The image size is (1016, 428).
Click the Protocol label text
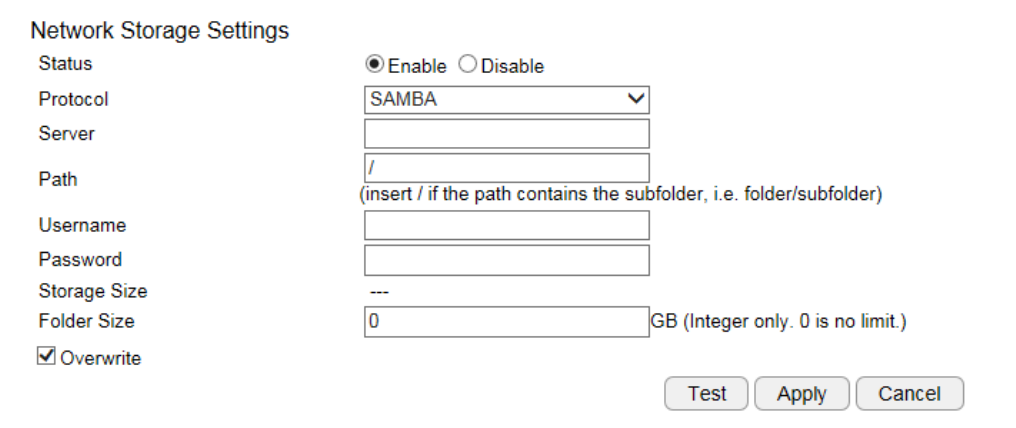point(73,99)
